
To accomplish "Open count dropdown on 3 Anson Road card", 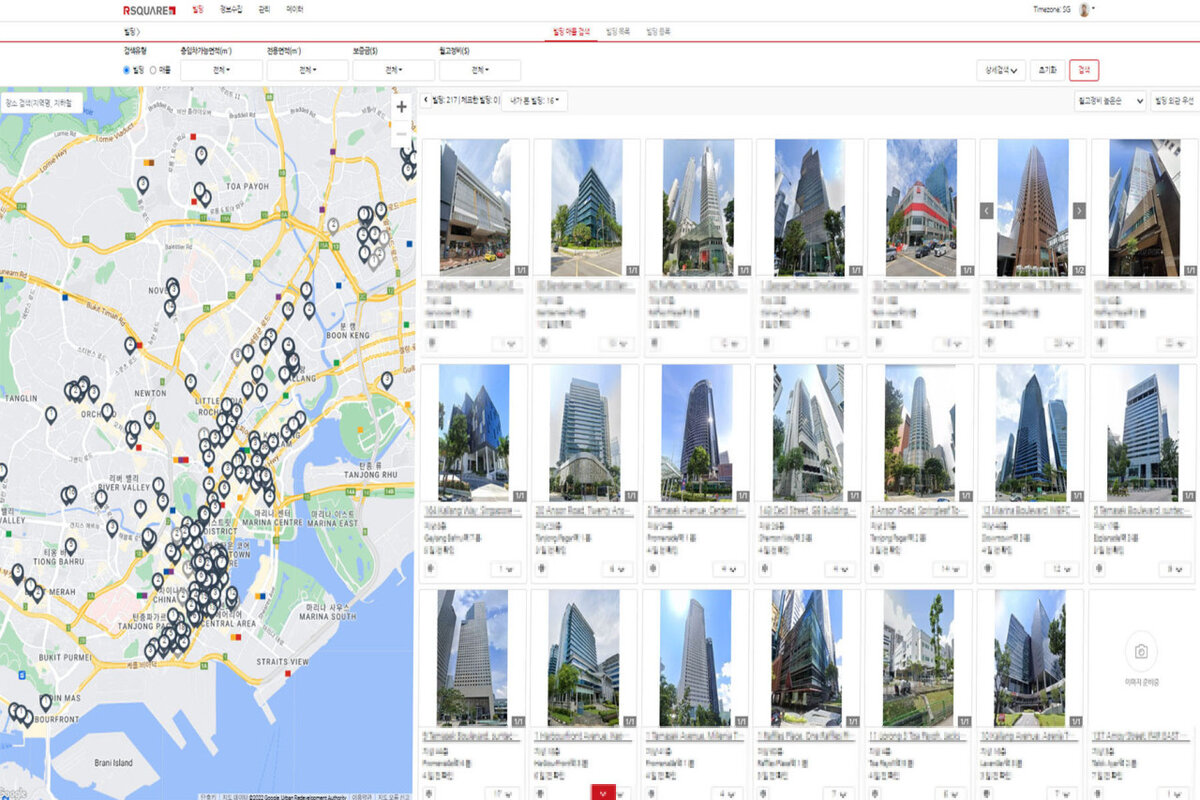I will coord(951,569).
